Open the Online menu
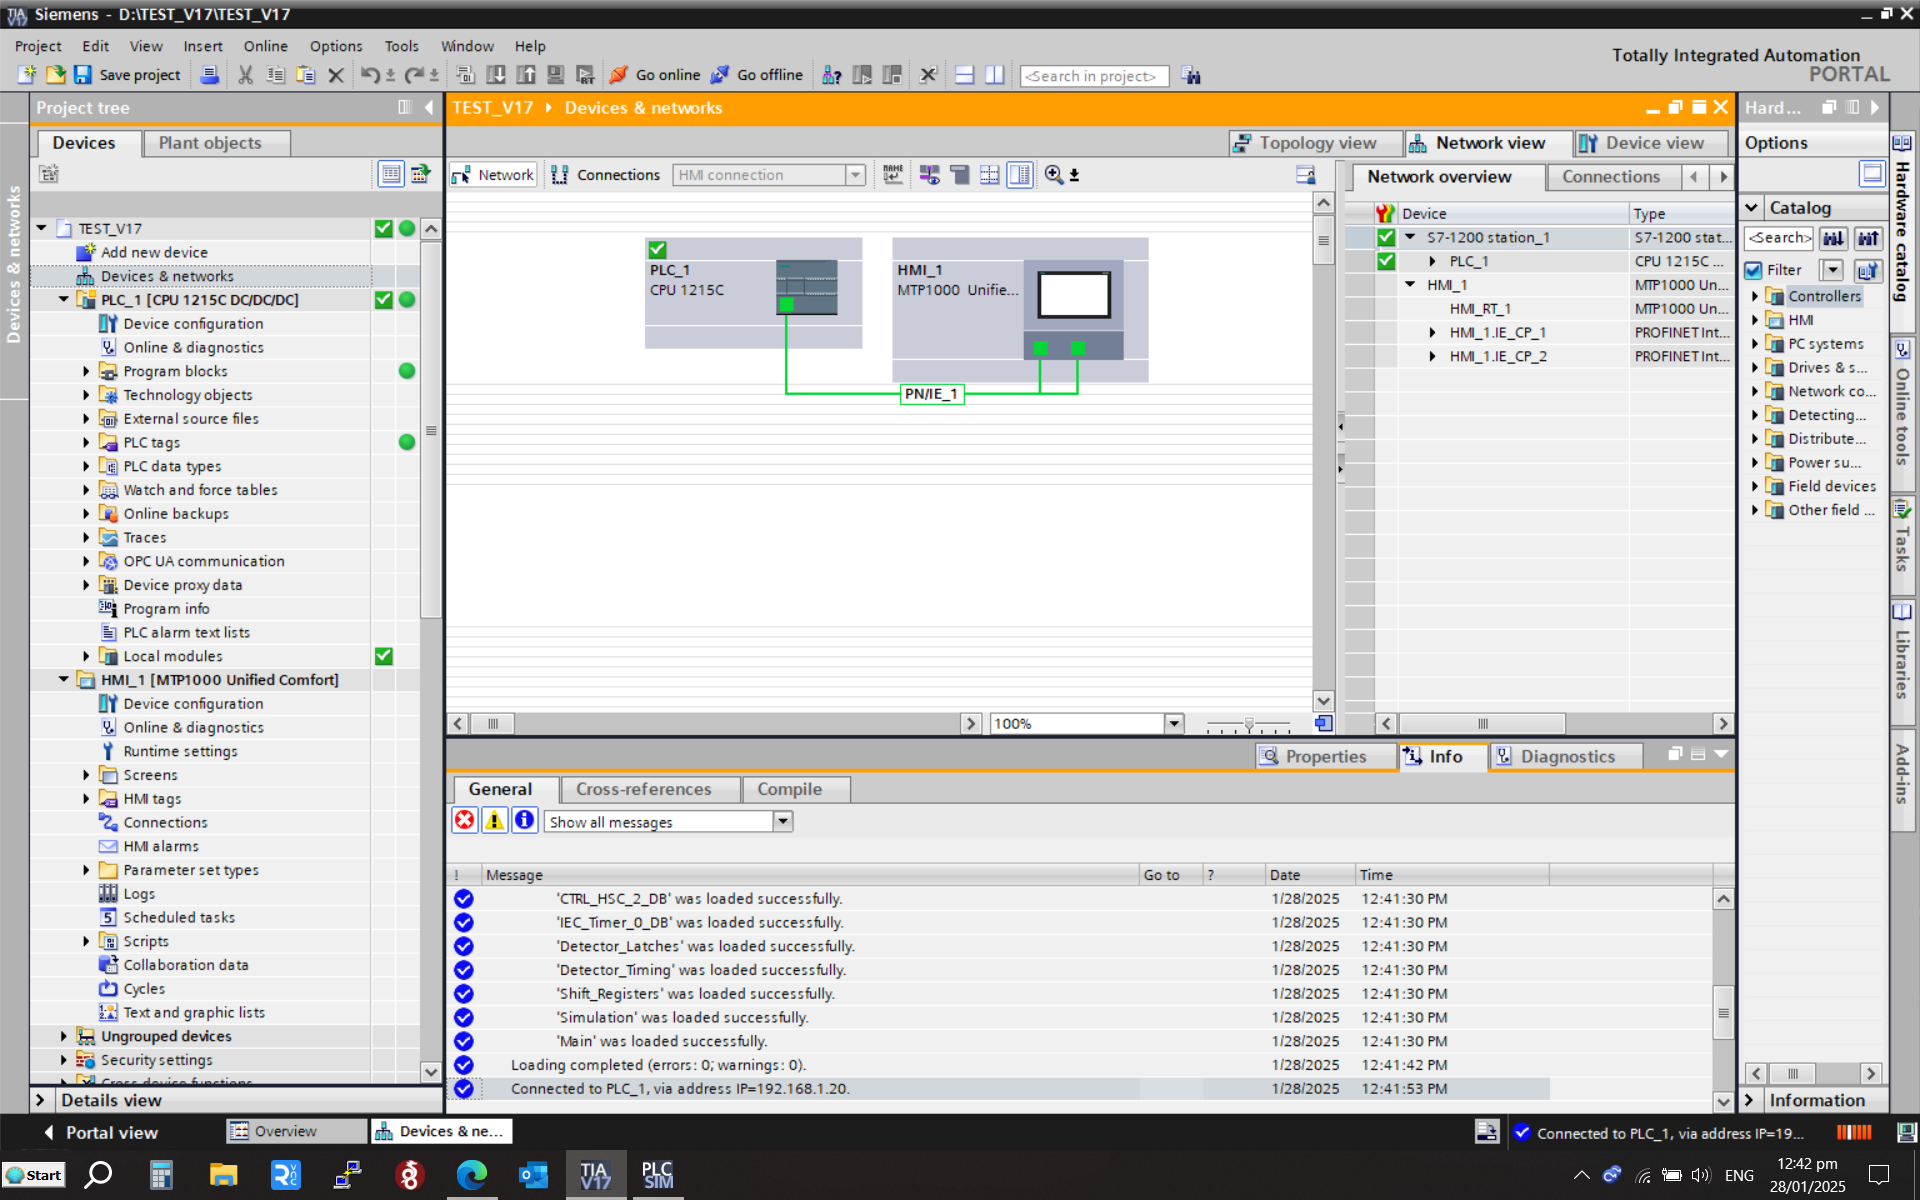The image size is (1920, 1200). 265,46
